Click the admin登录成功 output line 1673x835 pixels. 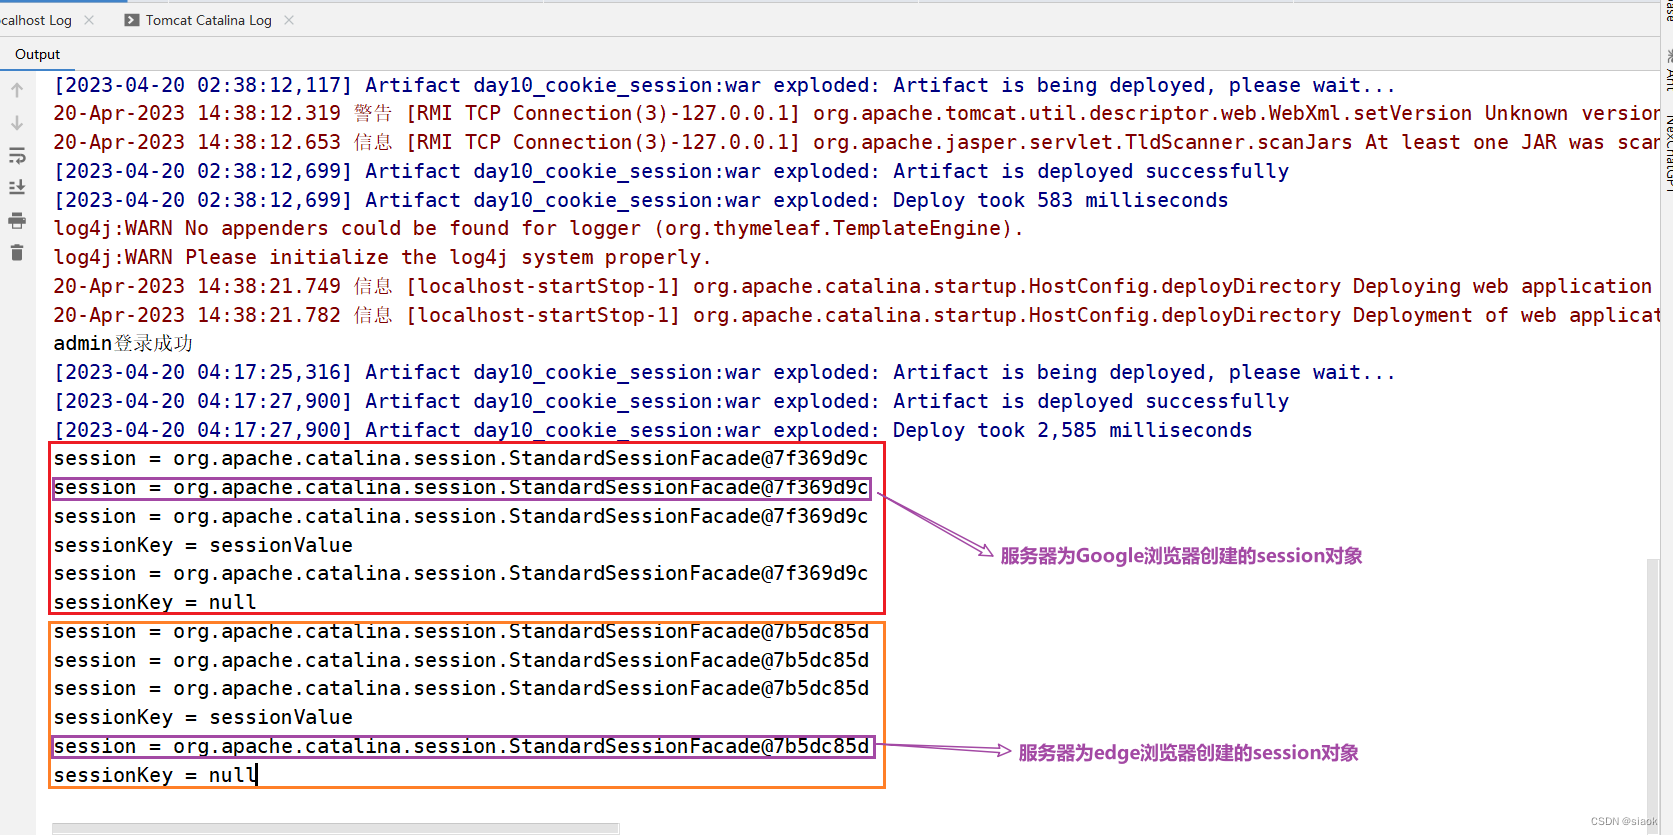click(x=123, y=344)
